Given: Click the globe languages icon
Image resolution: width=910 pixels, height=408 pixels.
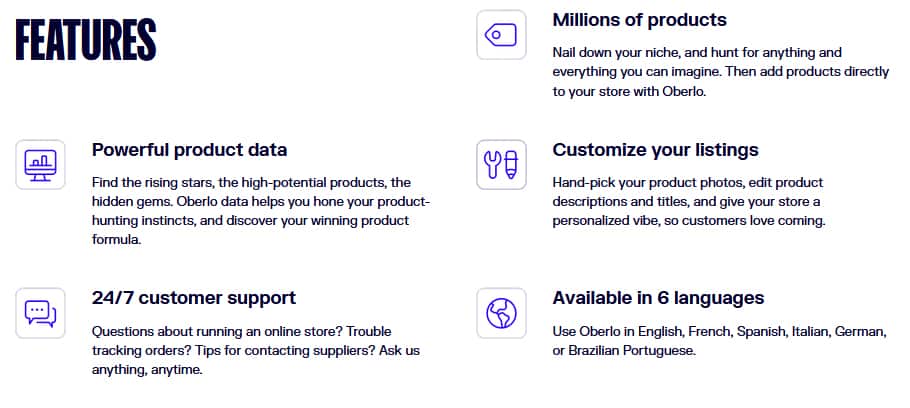Looking at the screenshot, I should 501,313.
